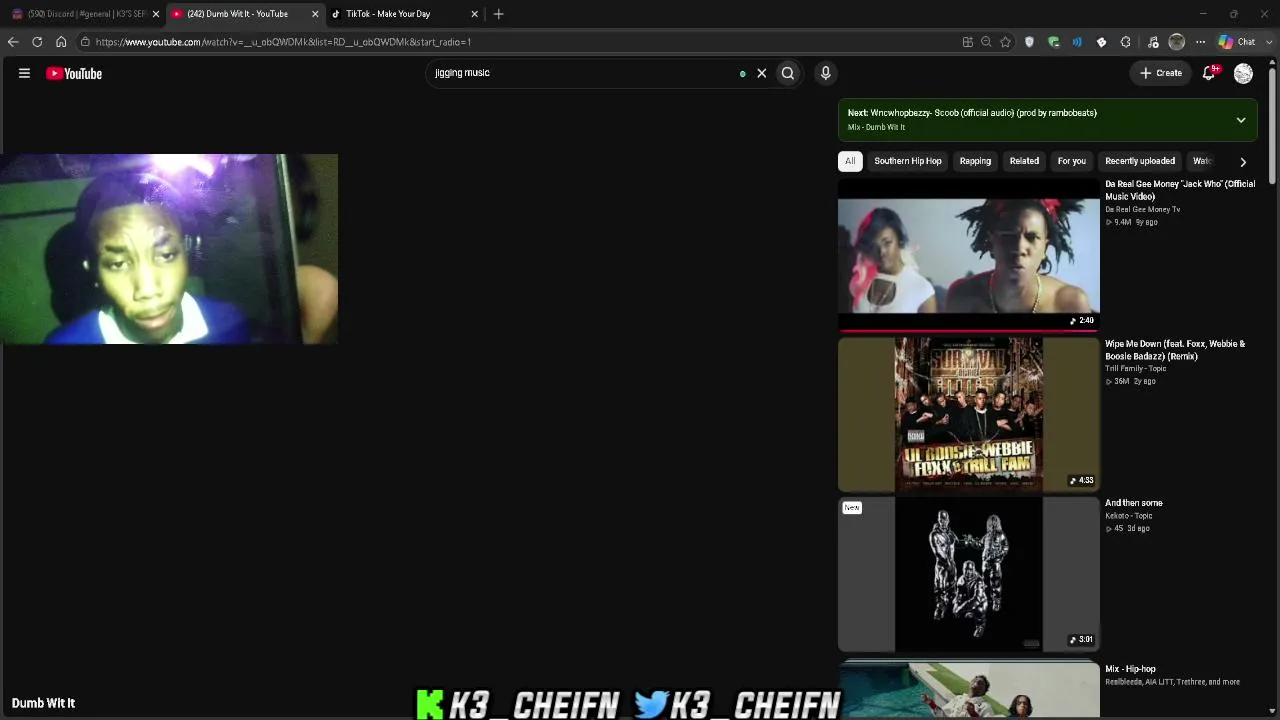The image size is (1280, 720).
Task: Reload the current page
Action: (x=37, y=42)
